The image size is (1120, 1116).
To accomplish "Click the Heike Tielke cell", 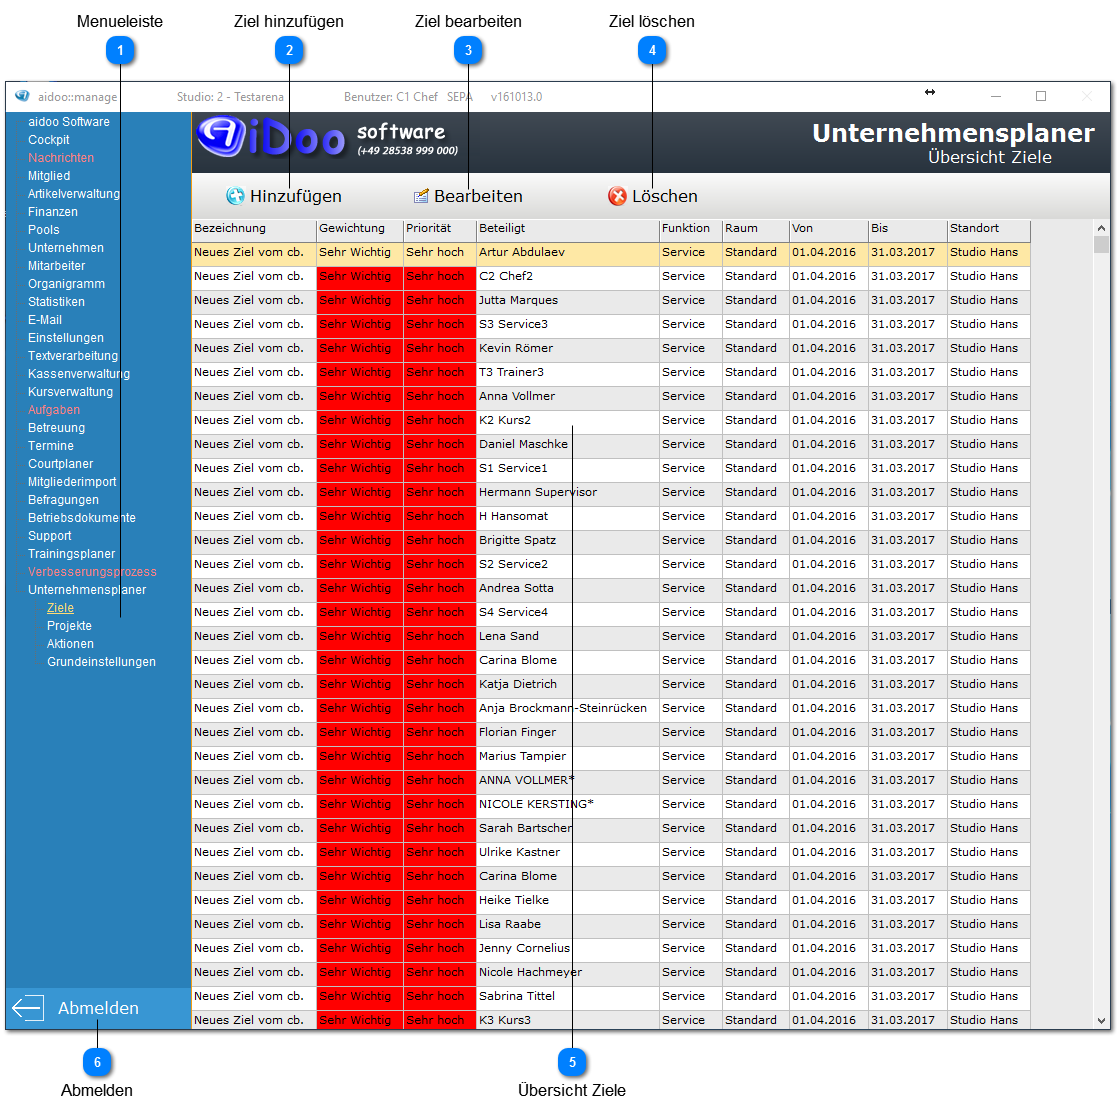I will click(568, 900).
